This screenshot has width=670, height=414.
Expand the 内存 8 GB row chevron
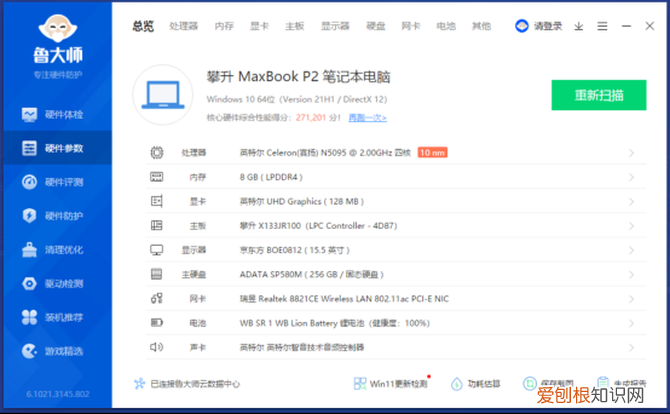pos(631,177)
